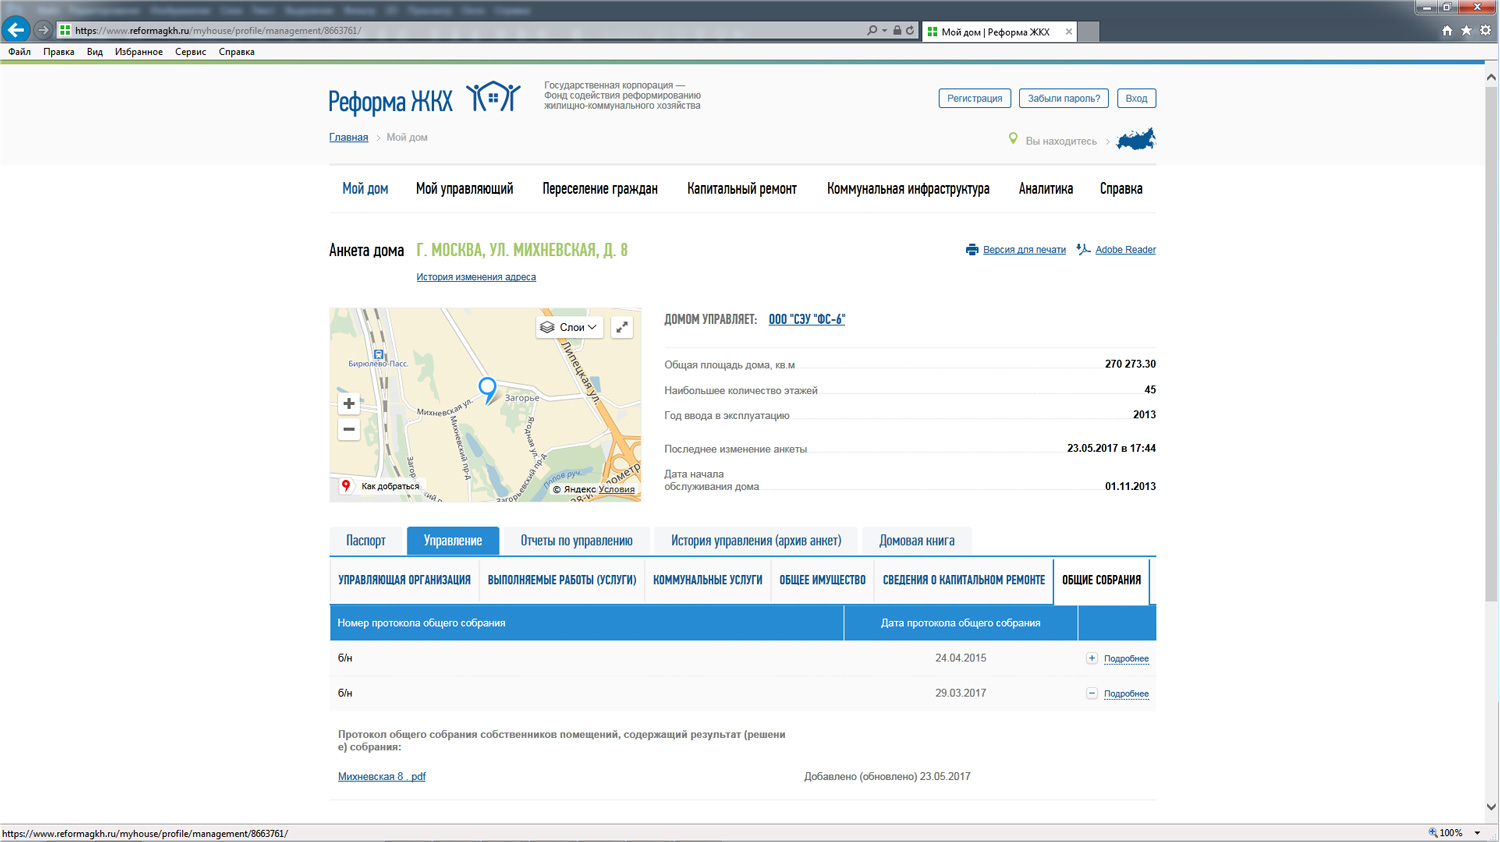The height and width of the screenshot is (842, 1500).
Task: Click the printer icon for print version
Action: point(972,250)
